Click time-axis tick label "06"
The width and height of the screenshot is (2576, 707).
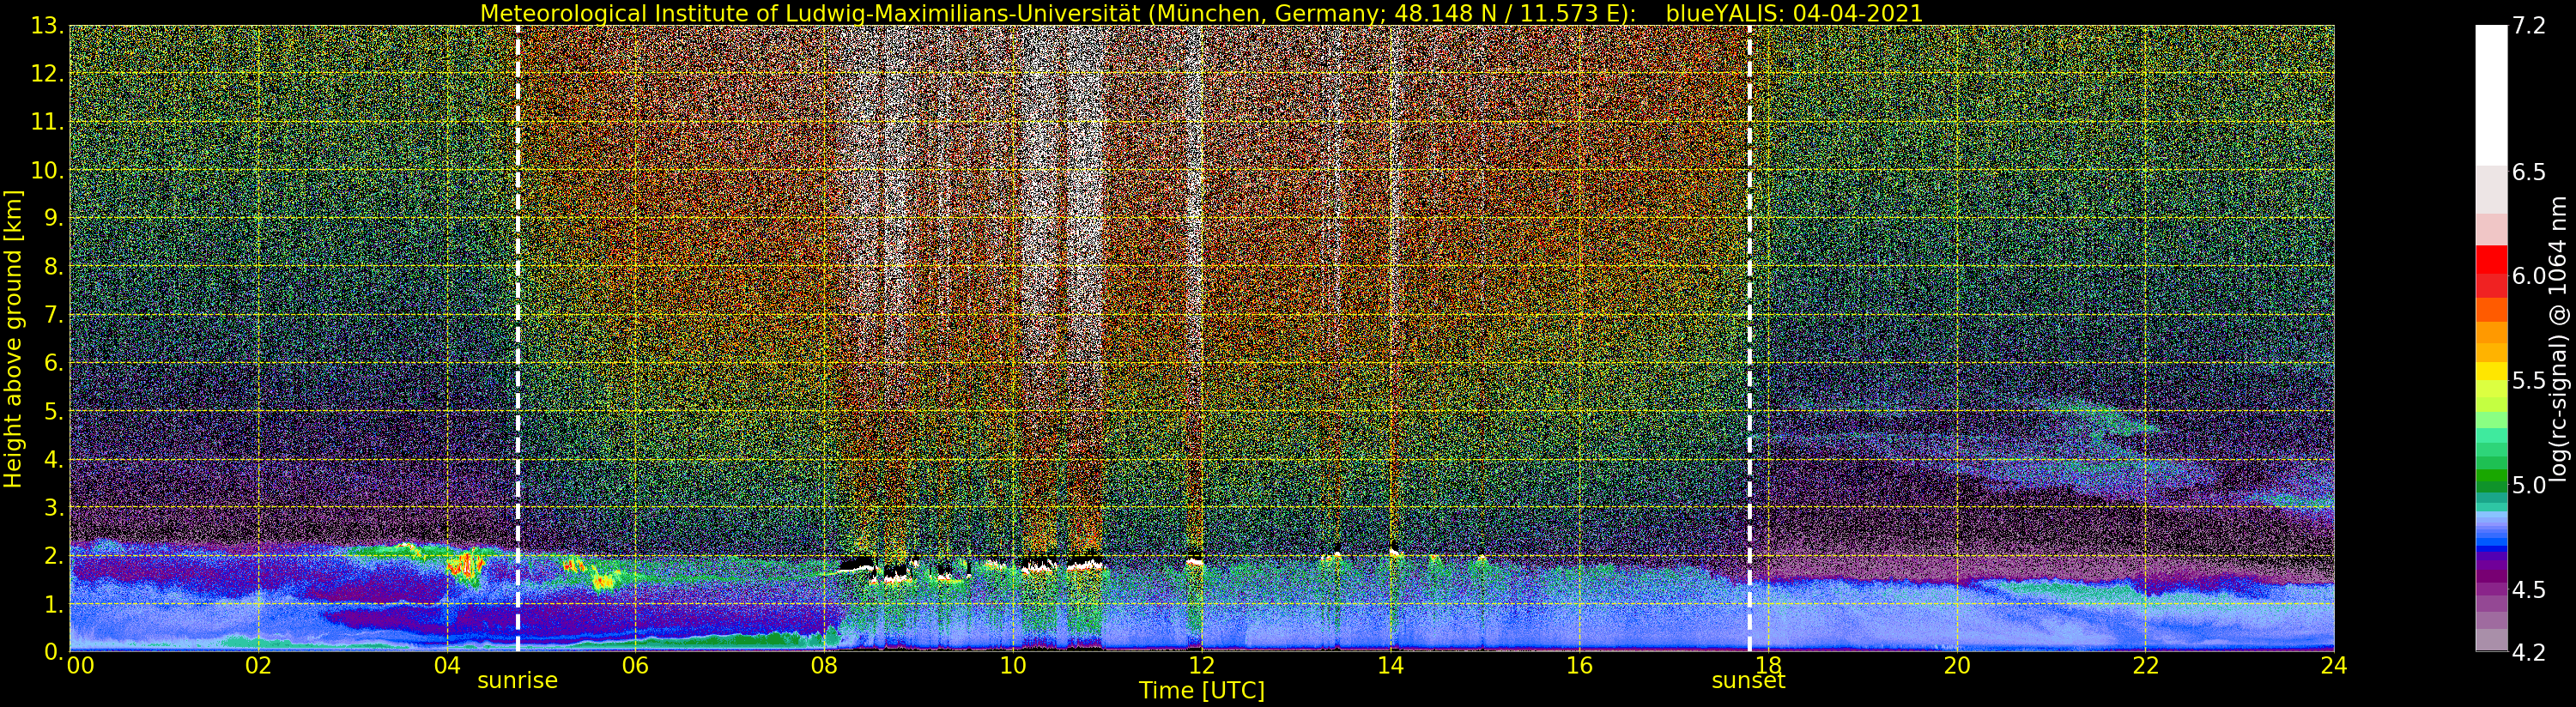[x=635, y=665]
